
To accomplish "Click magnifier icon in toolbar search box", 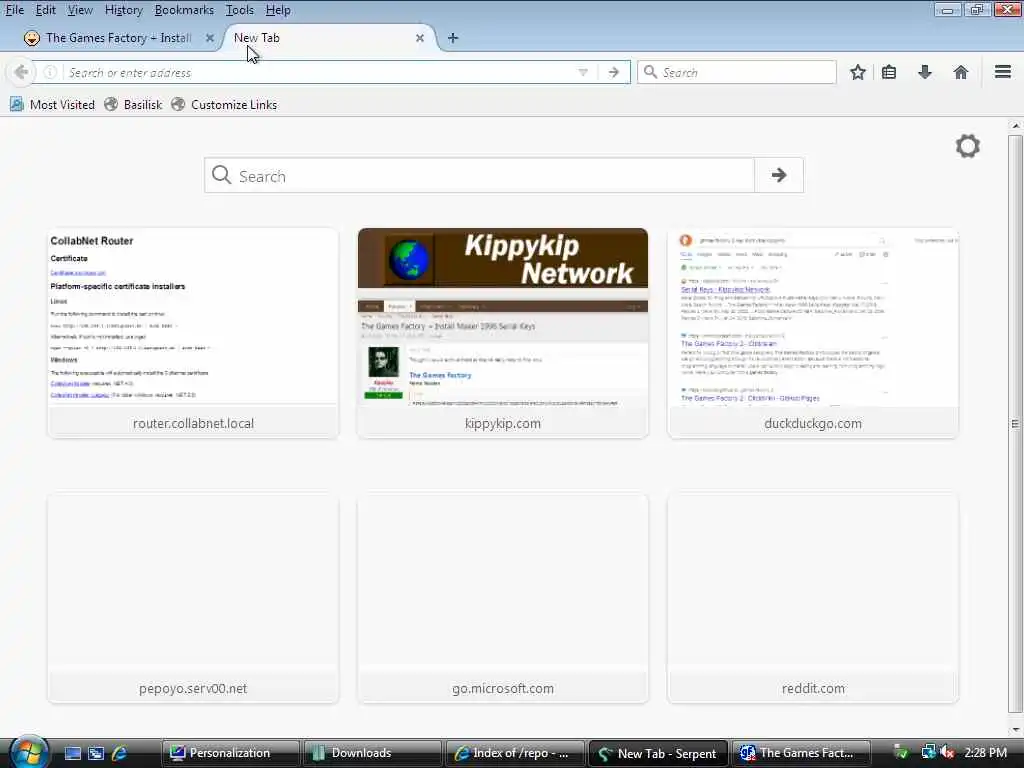I will coord(650,72).
